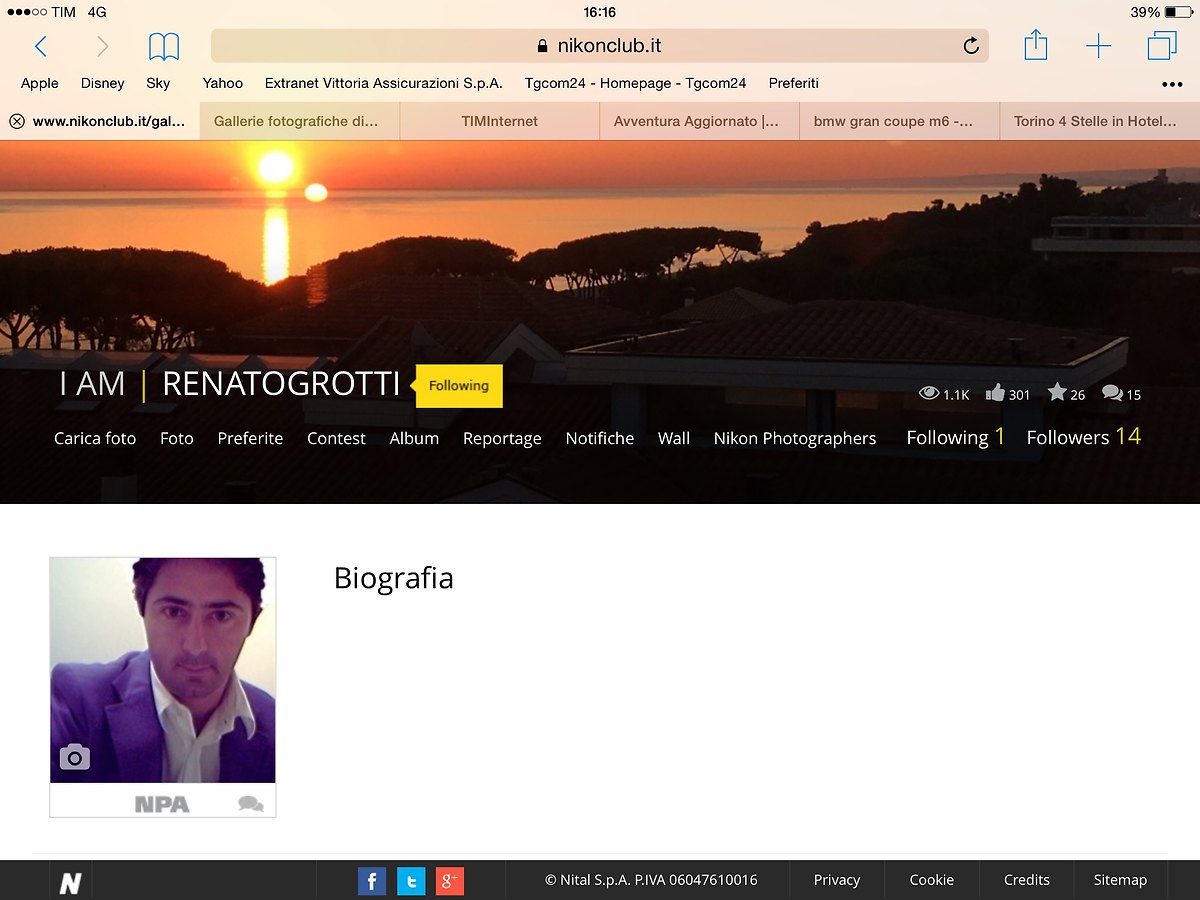The width and height of the screenshot is (1200, 900).
Task: Open the Disney bookmark
Action: click(103, 83)
